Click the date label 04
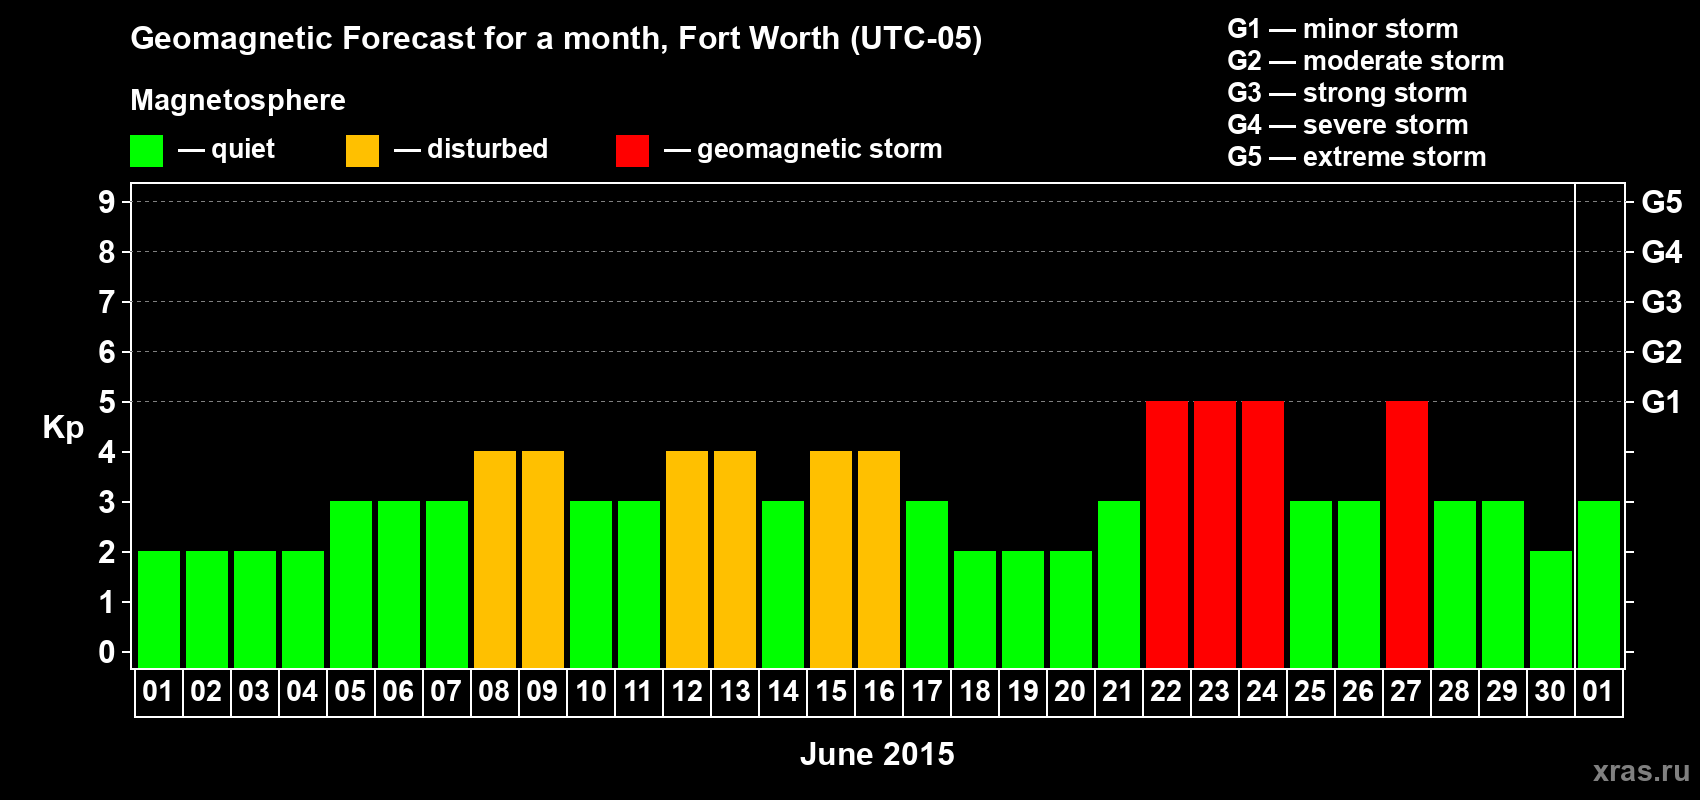This screenshot has height=800, width=1700. (x=302, y=691)
